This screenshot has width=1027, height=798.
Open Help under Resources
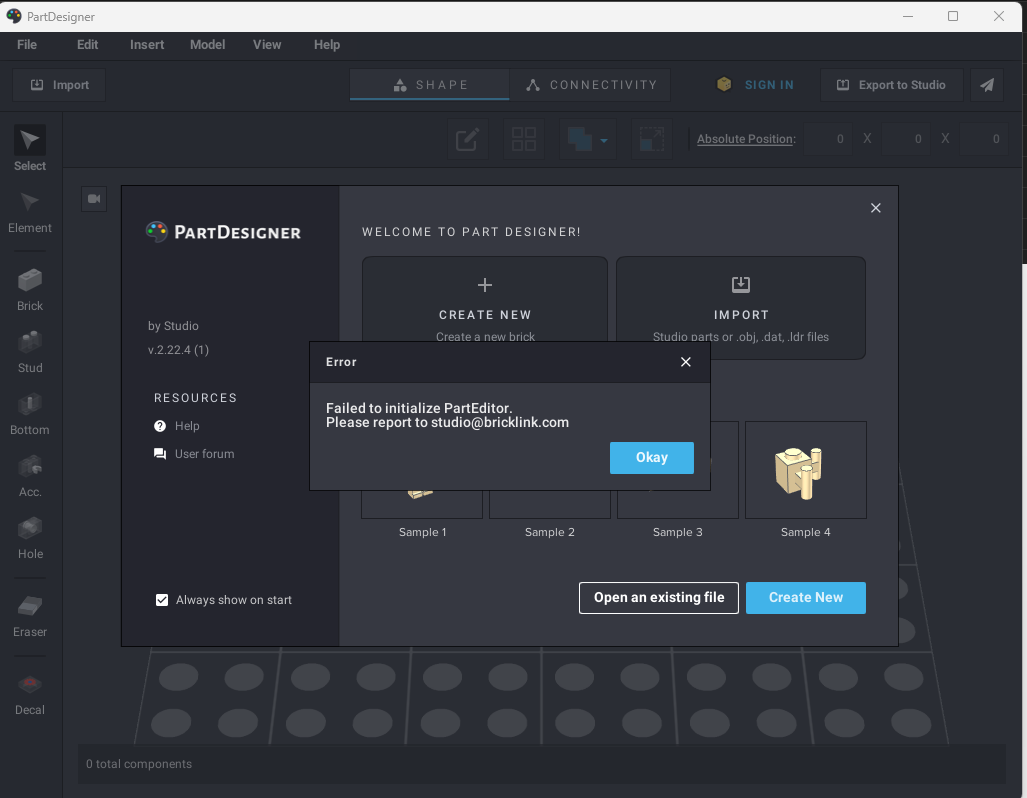[x=177, y=426]
